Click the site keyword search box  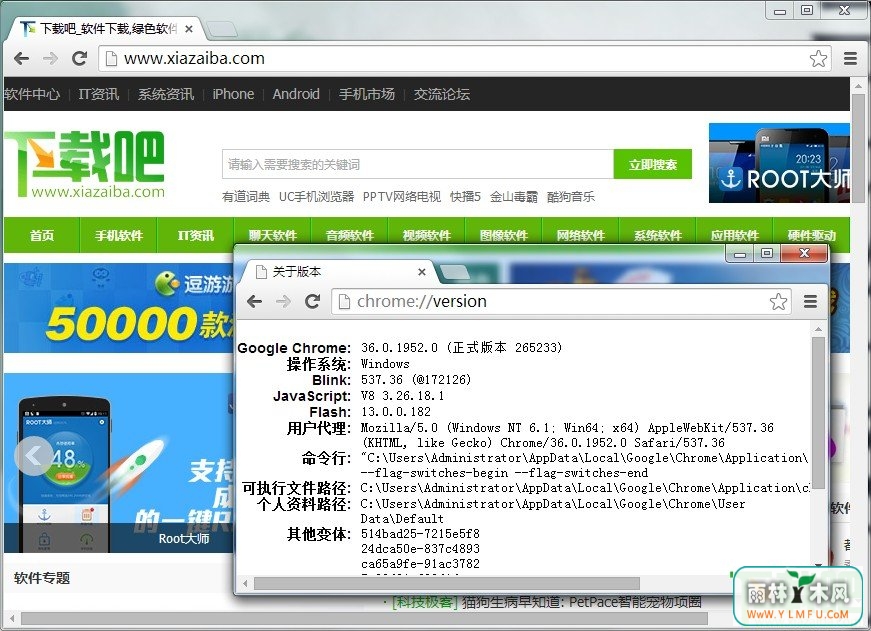pos(418,164)
